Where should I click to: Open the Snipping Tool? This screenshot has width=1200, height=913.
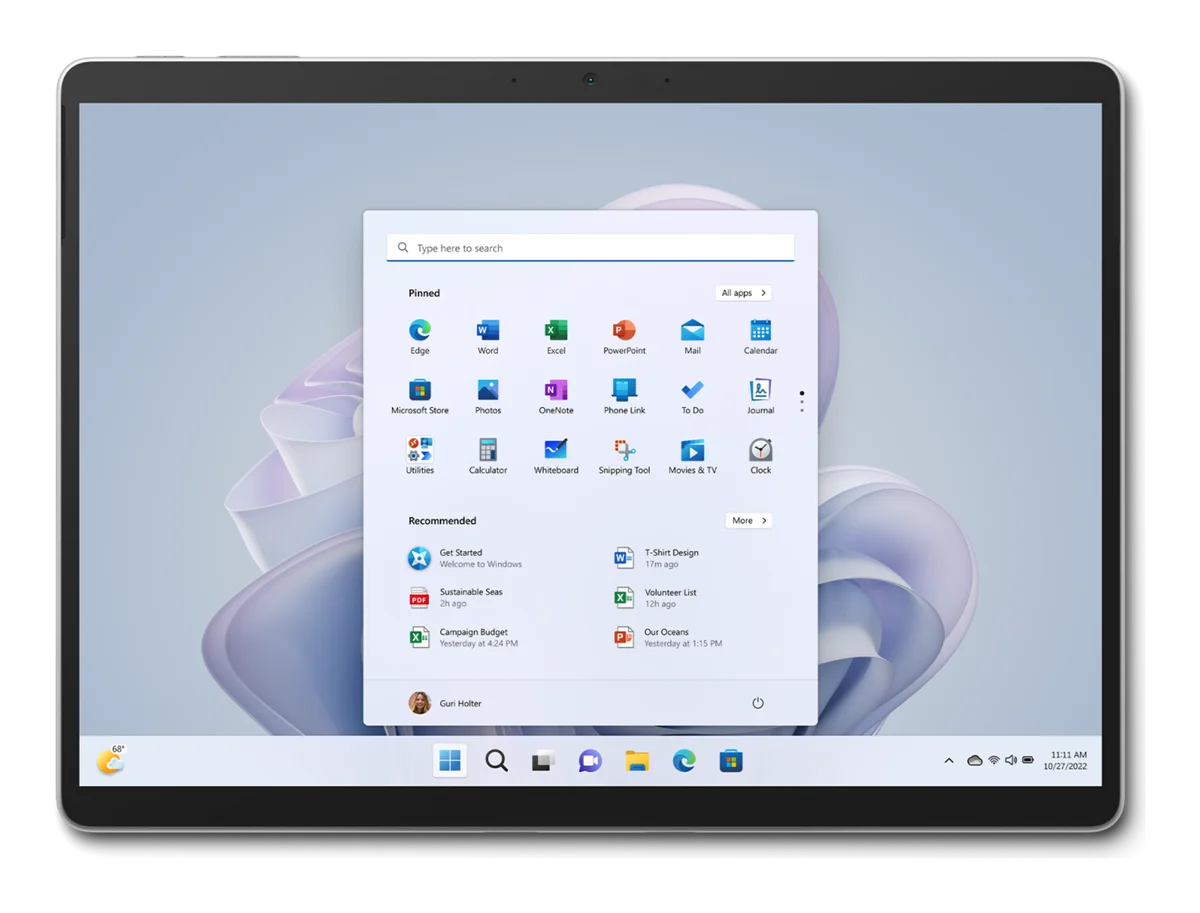(624, 456)
